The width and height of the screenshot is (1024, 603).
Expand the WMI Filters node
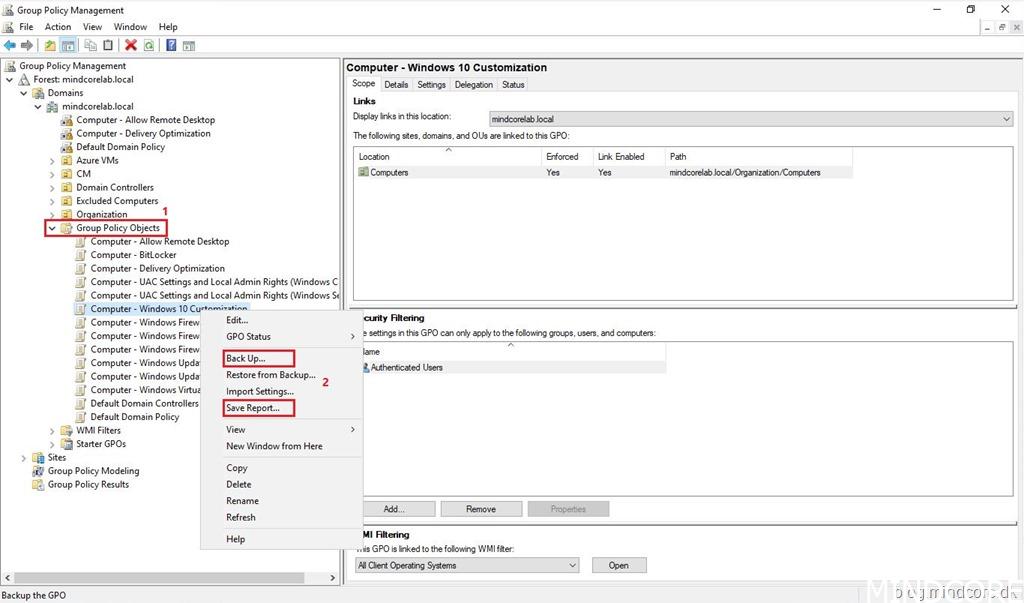pos(53,431)
